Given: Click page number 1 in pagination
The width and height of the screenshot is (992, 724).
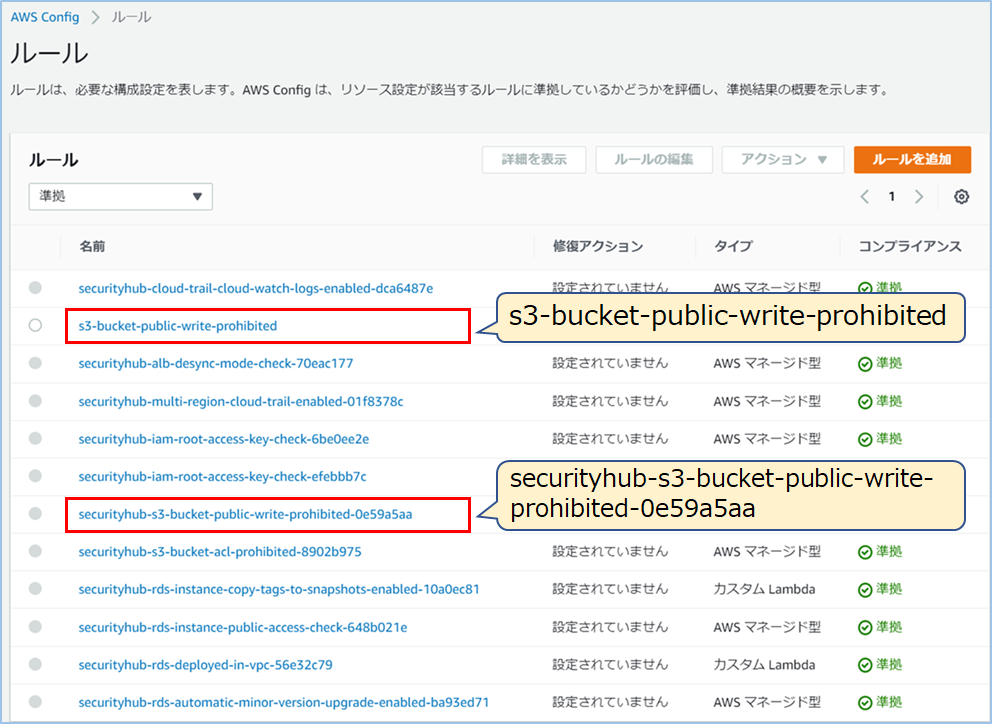Looking at the screenshot, I should pyautogui.click(x=891, y=196).
